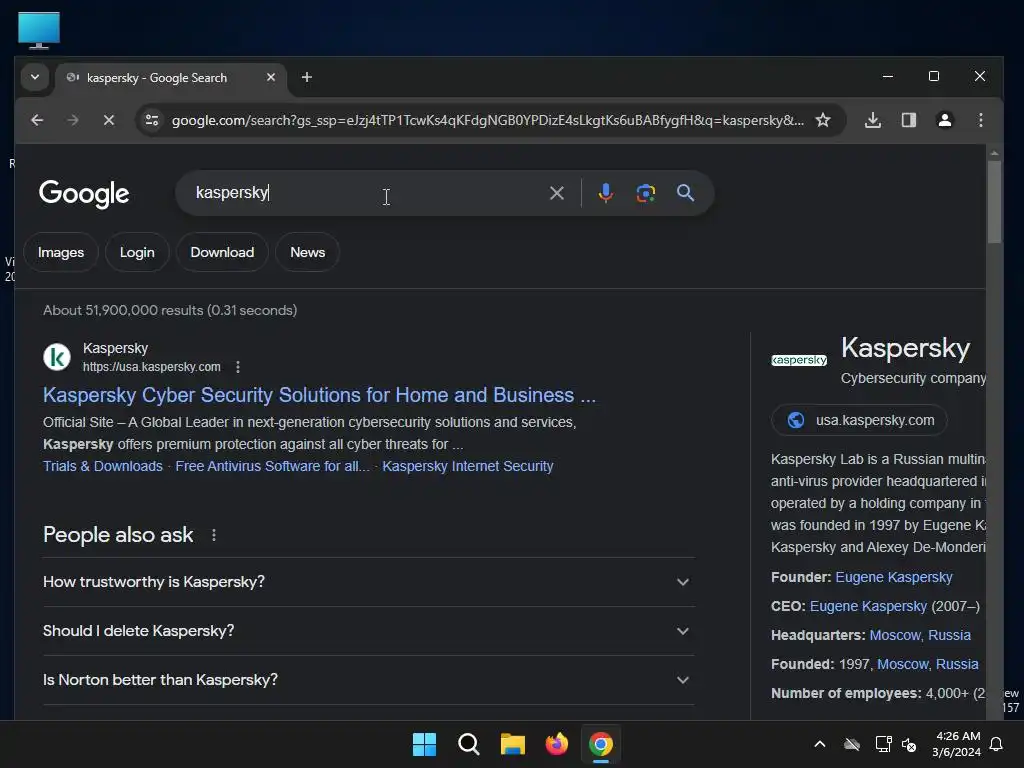Open People also ask options menu
The width and height of the screenshot is (1024, 768).
click(214, 536)
